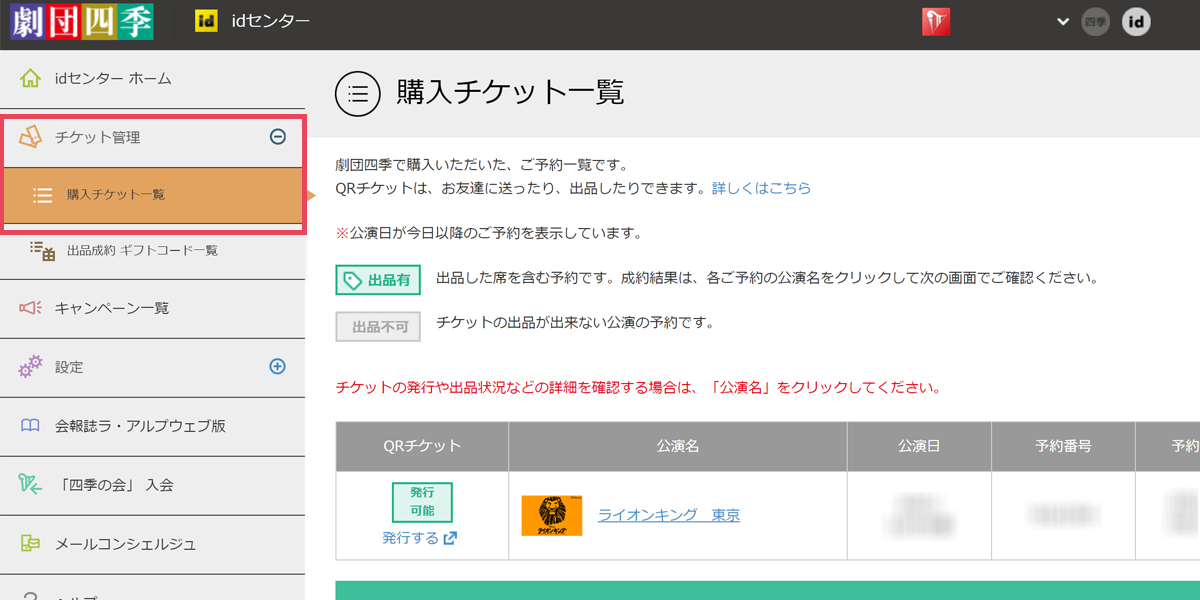The width and height of the screenshot is (1200, 600).
Task: Click the 発行可能 status badge
Action: pos(422,503)
